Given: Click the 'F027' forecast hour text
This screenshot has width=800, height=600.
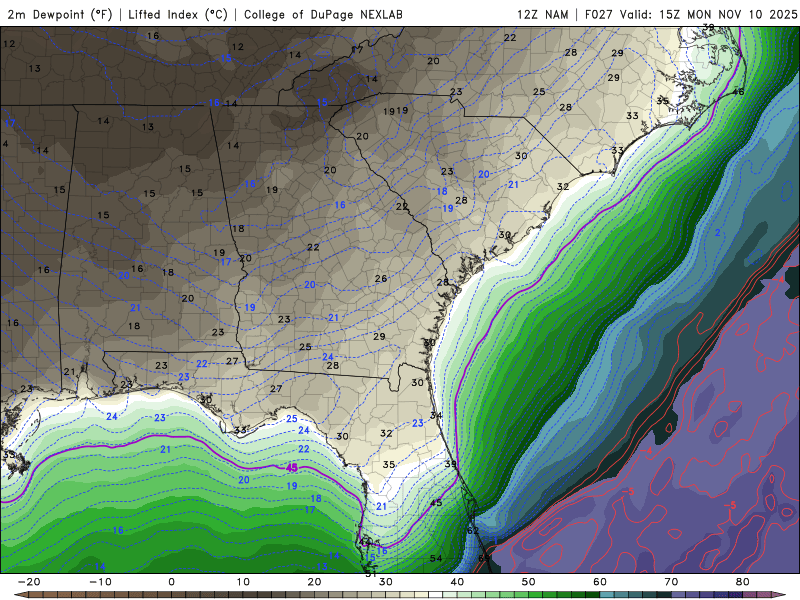Looking at the screenshot, I should (599, 14).
